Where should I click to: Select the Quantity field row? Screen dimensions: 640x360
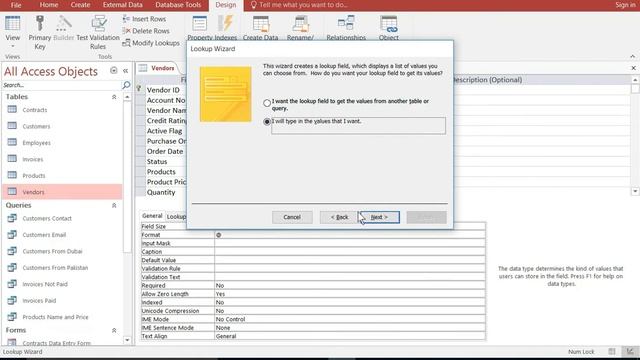(161, 192)
